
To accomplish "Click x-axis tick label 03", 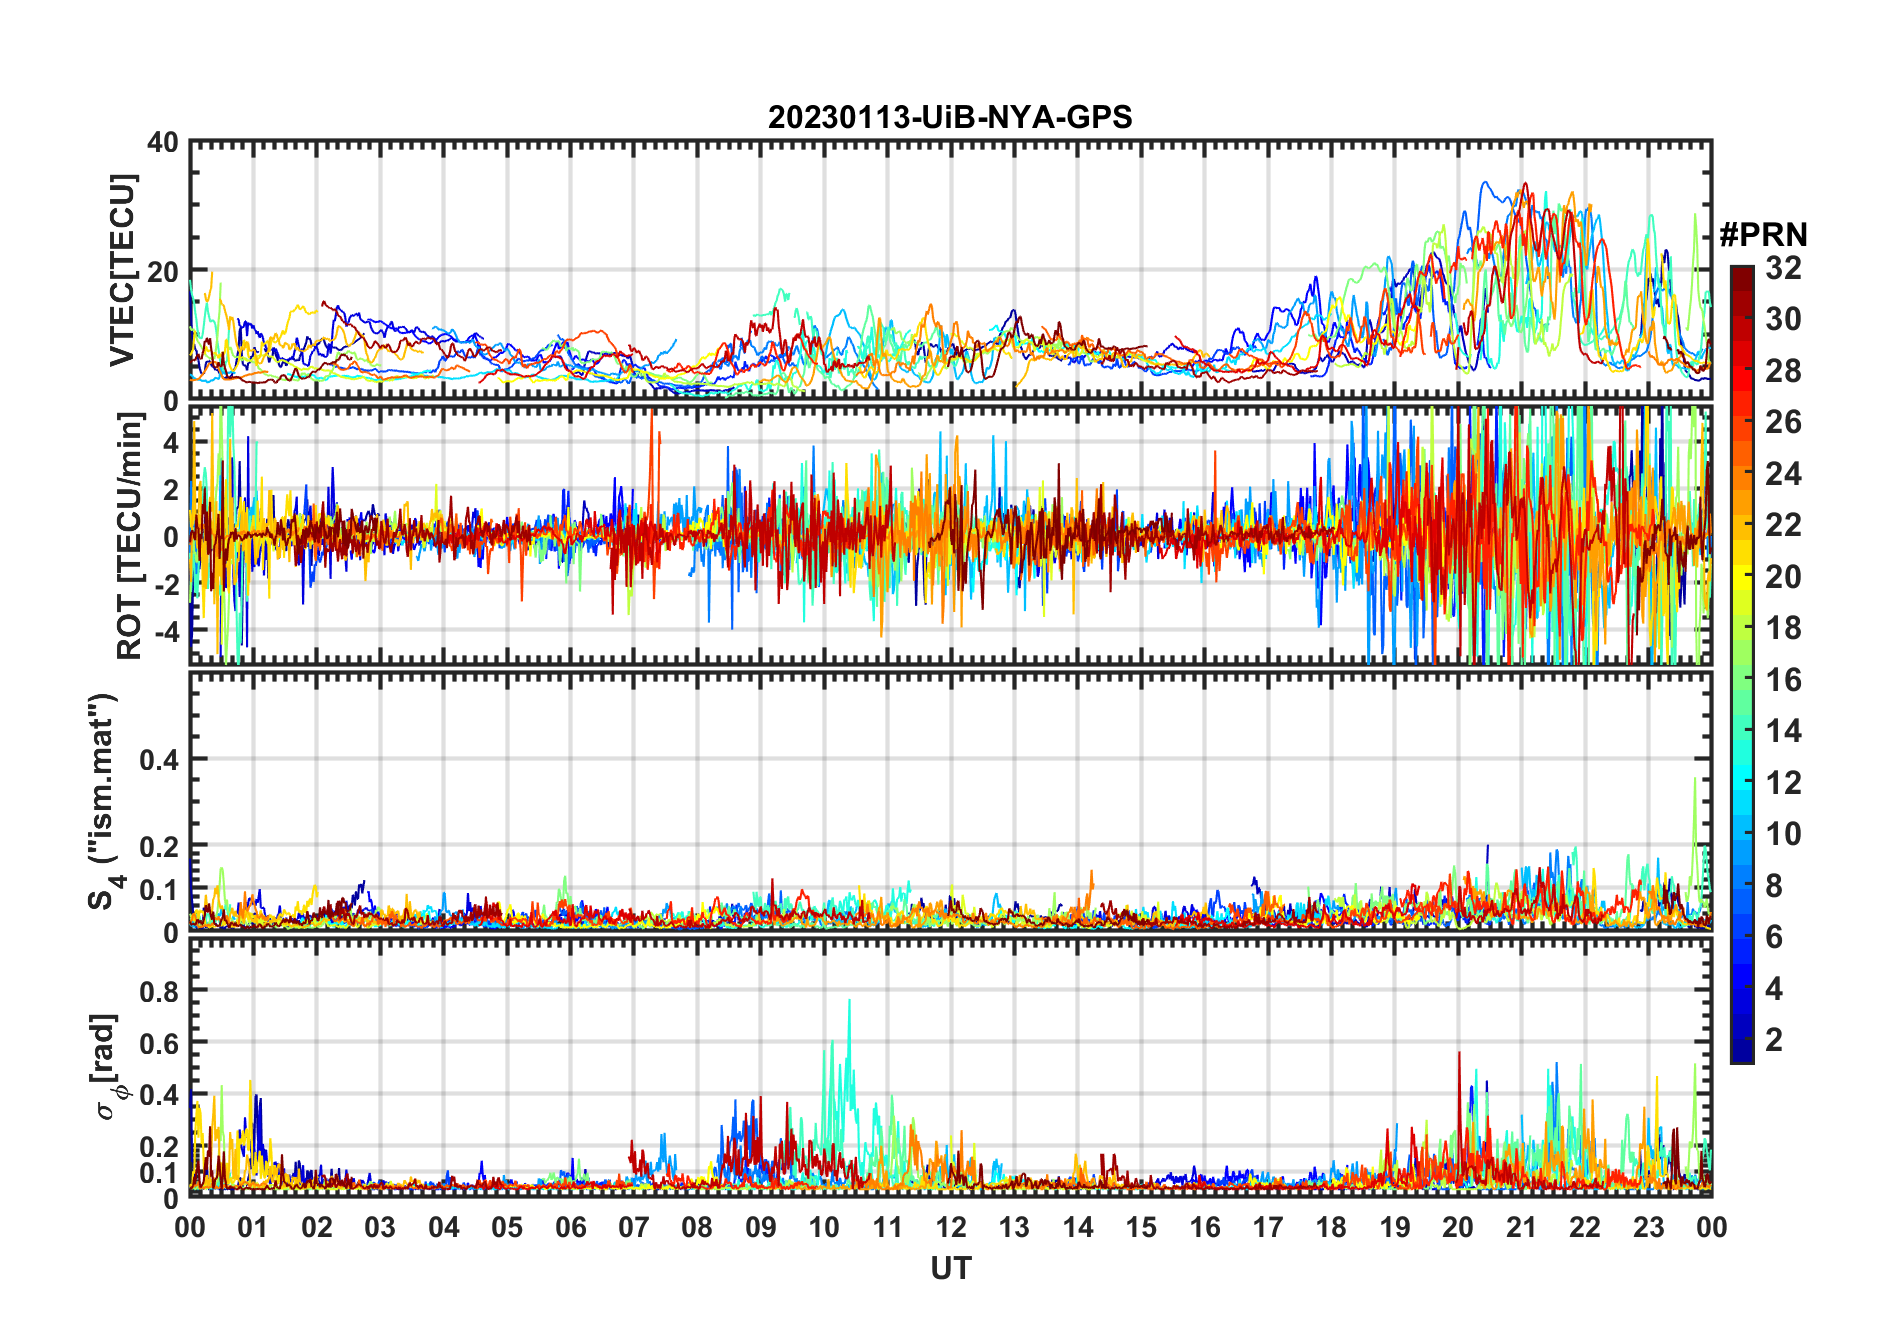I will [380, 1227].
